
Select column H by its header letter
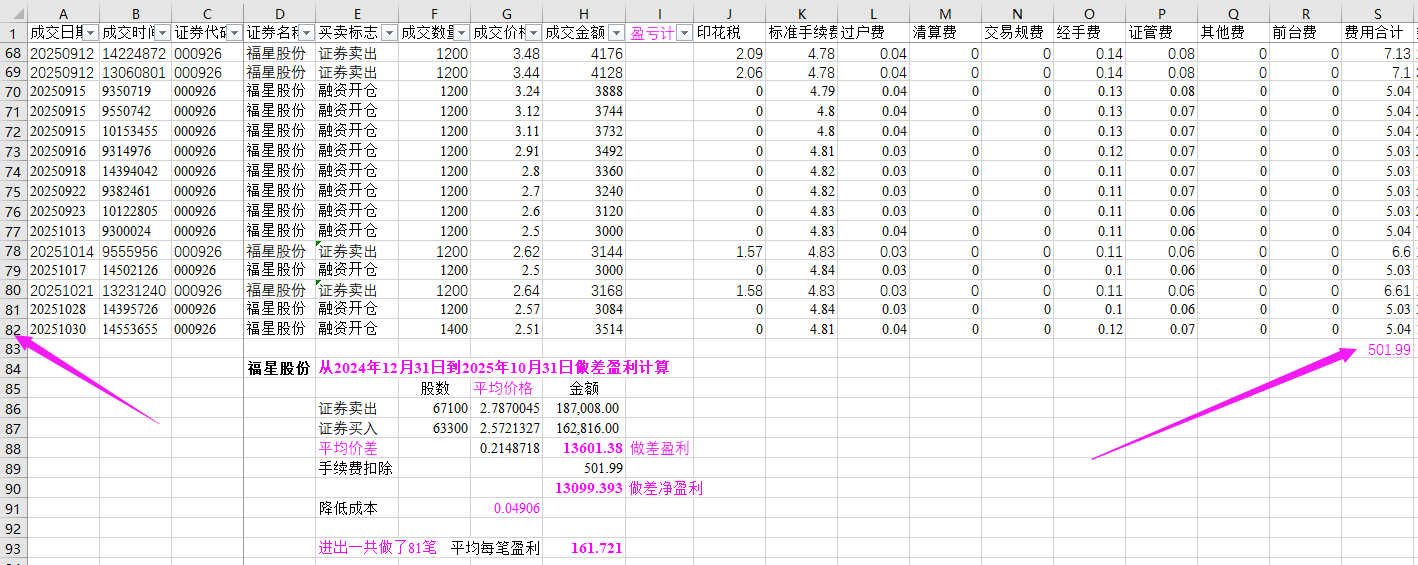point(584,13)
